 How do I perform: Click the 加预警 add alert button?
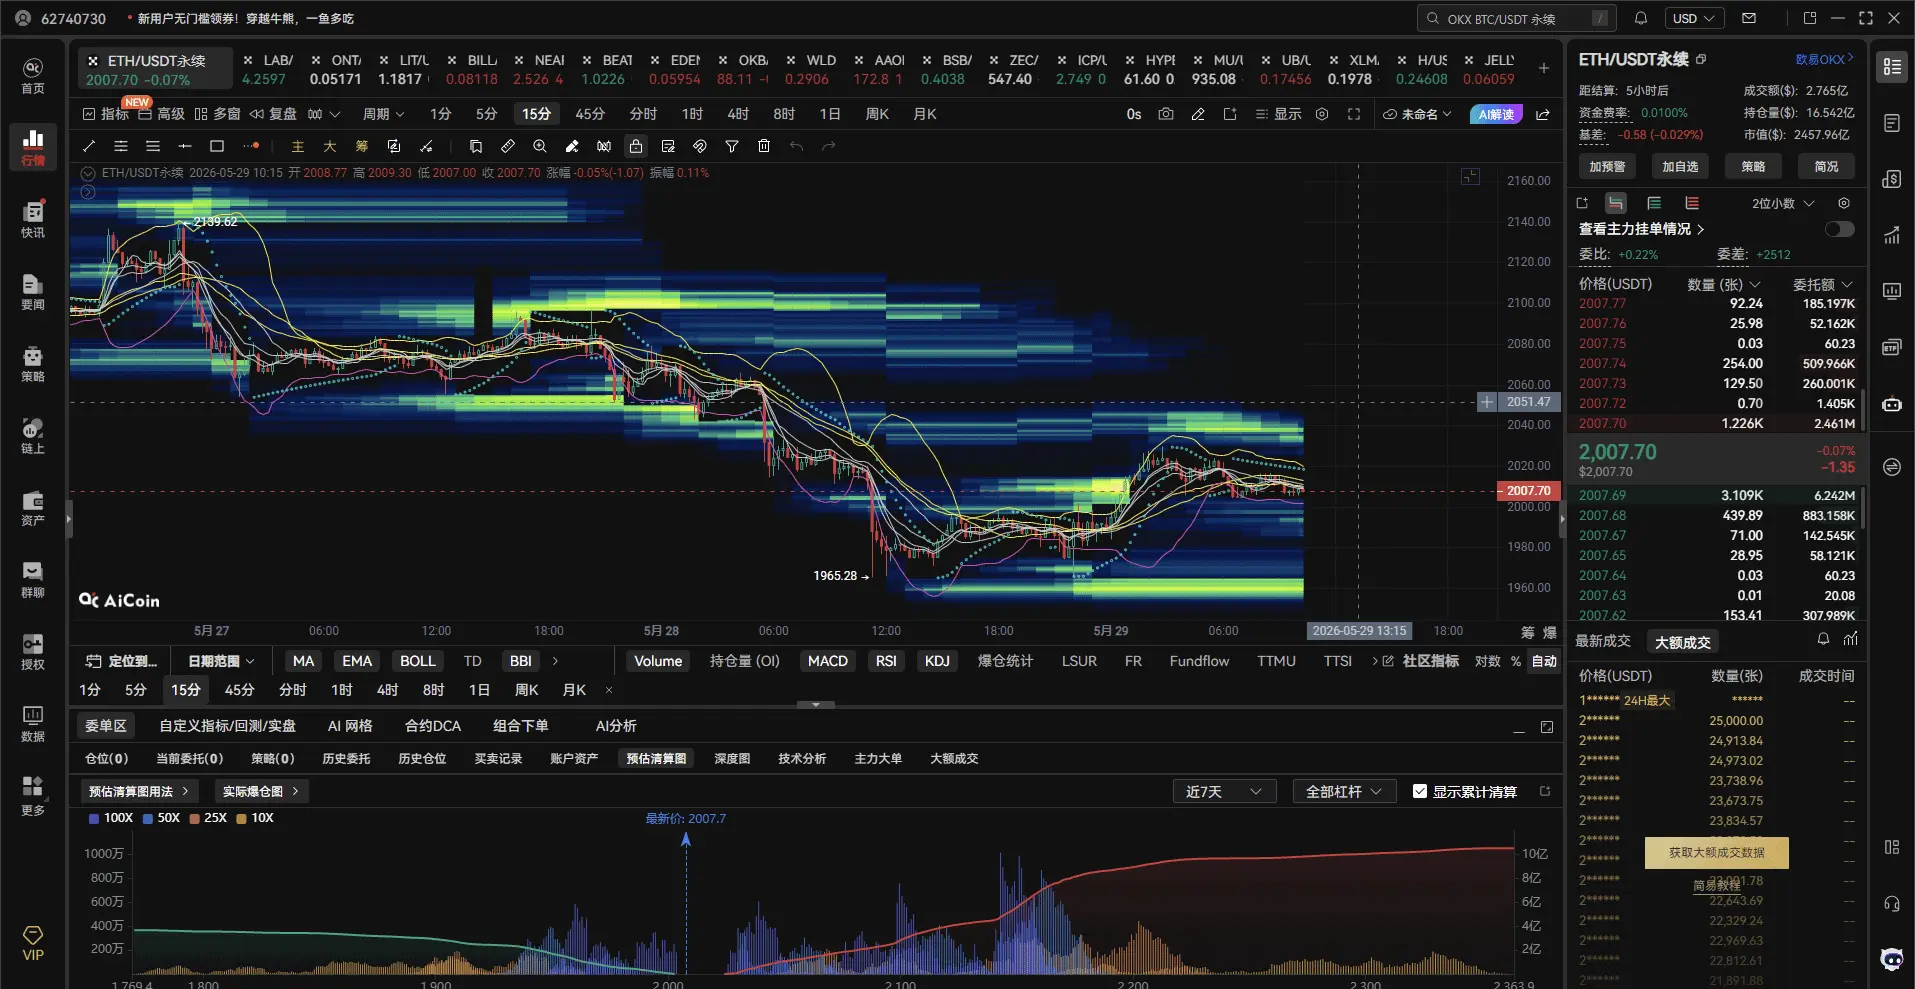point(1607,167)
